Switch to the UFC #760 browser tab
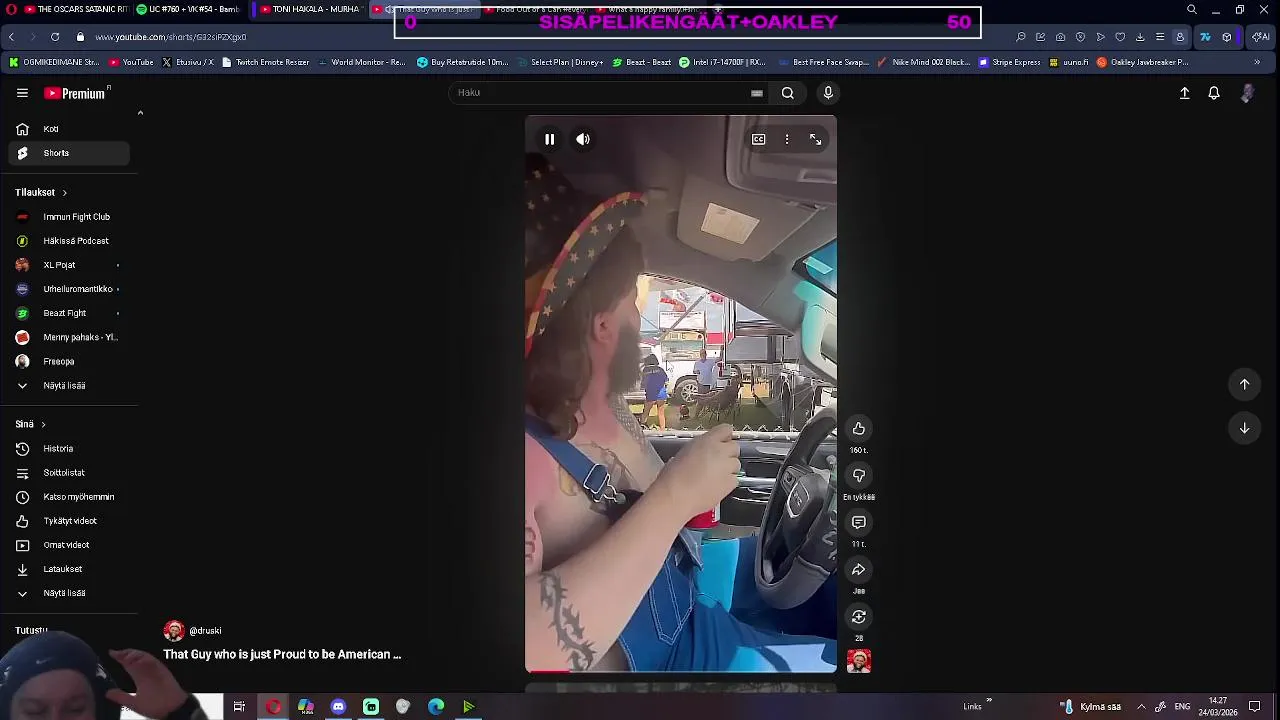Screen dimensions: 1280x720 pyautogui.click(x=190, y=9)
